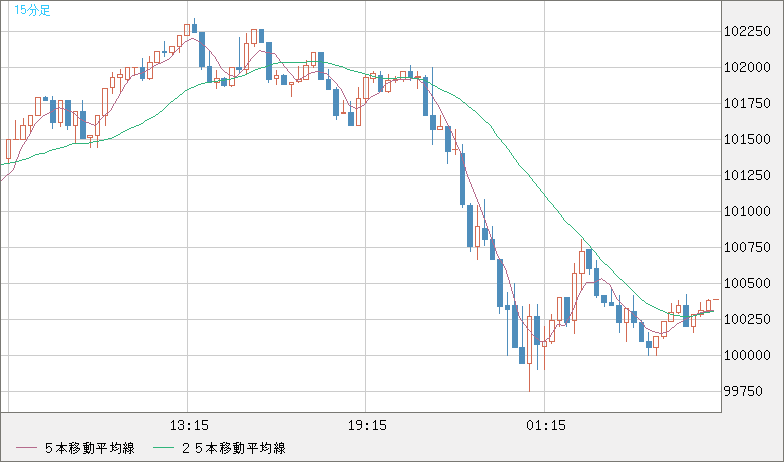Click the 100250 price axis label
Image resolution: width=784 pixels, height=462 pixels.
tap(747, 320)
